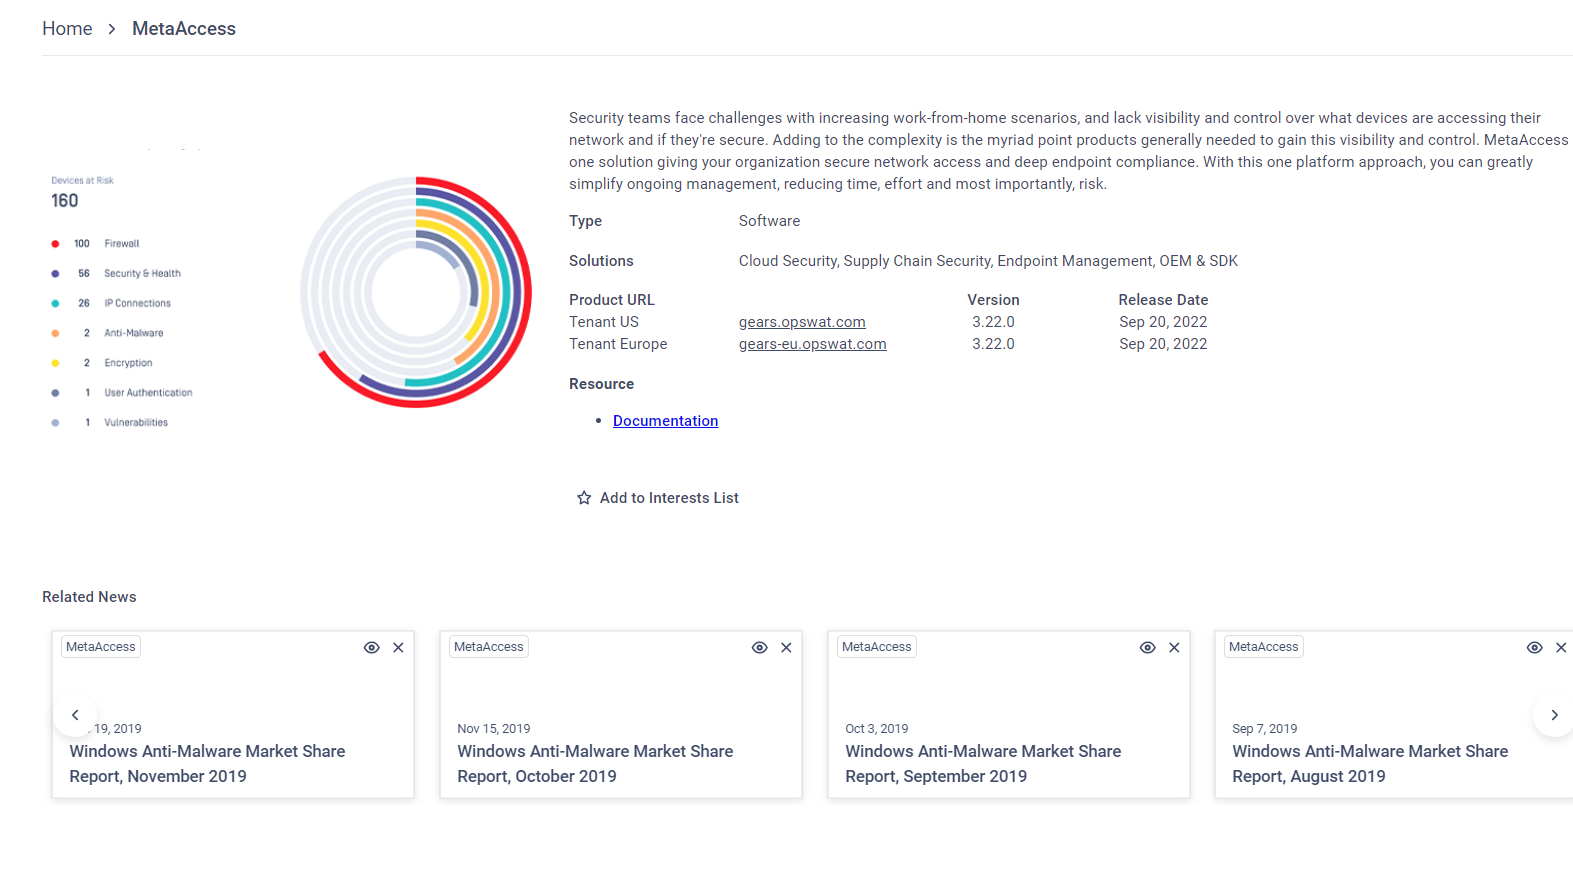
Task: Click the Software type value
Action: [769, 221]
